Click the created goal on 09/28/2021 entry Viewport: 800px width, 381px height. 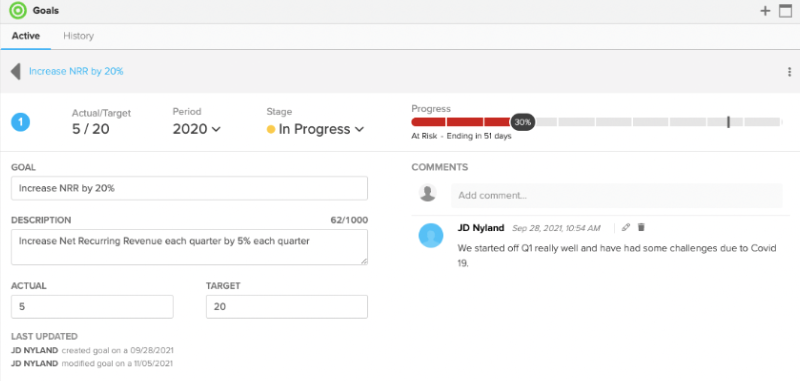pos(92,350)
